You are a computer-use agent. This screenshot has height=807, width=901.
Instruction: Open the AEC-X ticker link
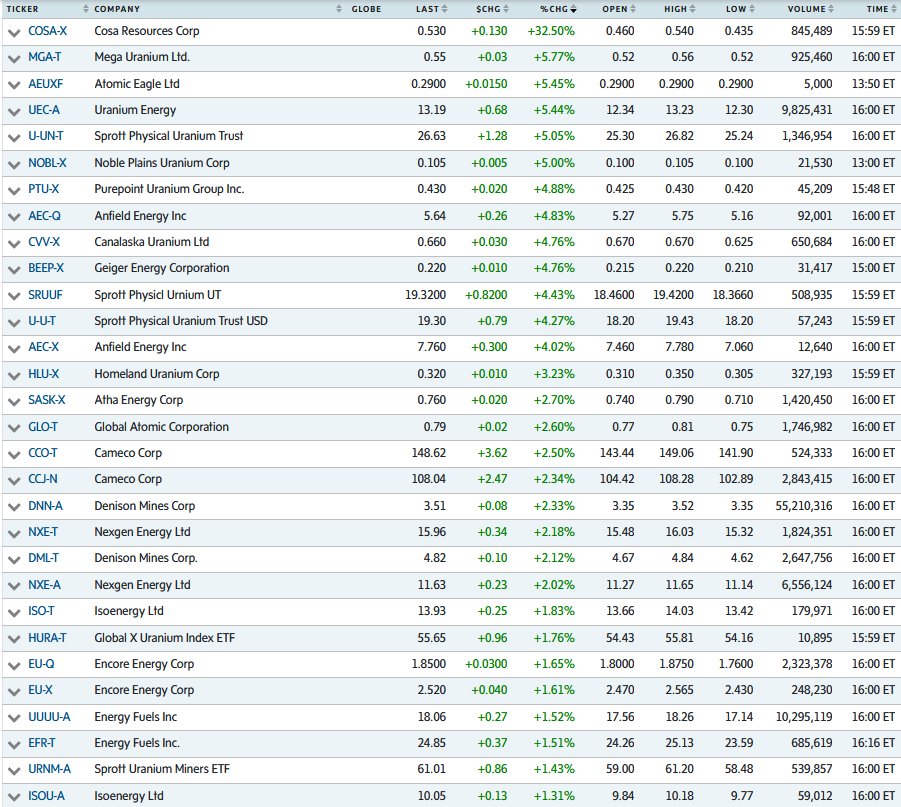(44, 347)
